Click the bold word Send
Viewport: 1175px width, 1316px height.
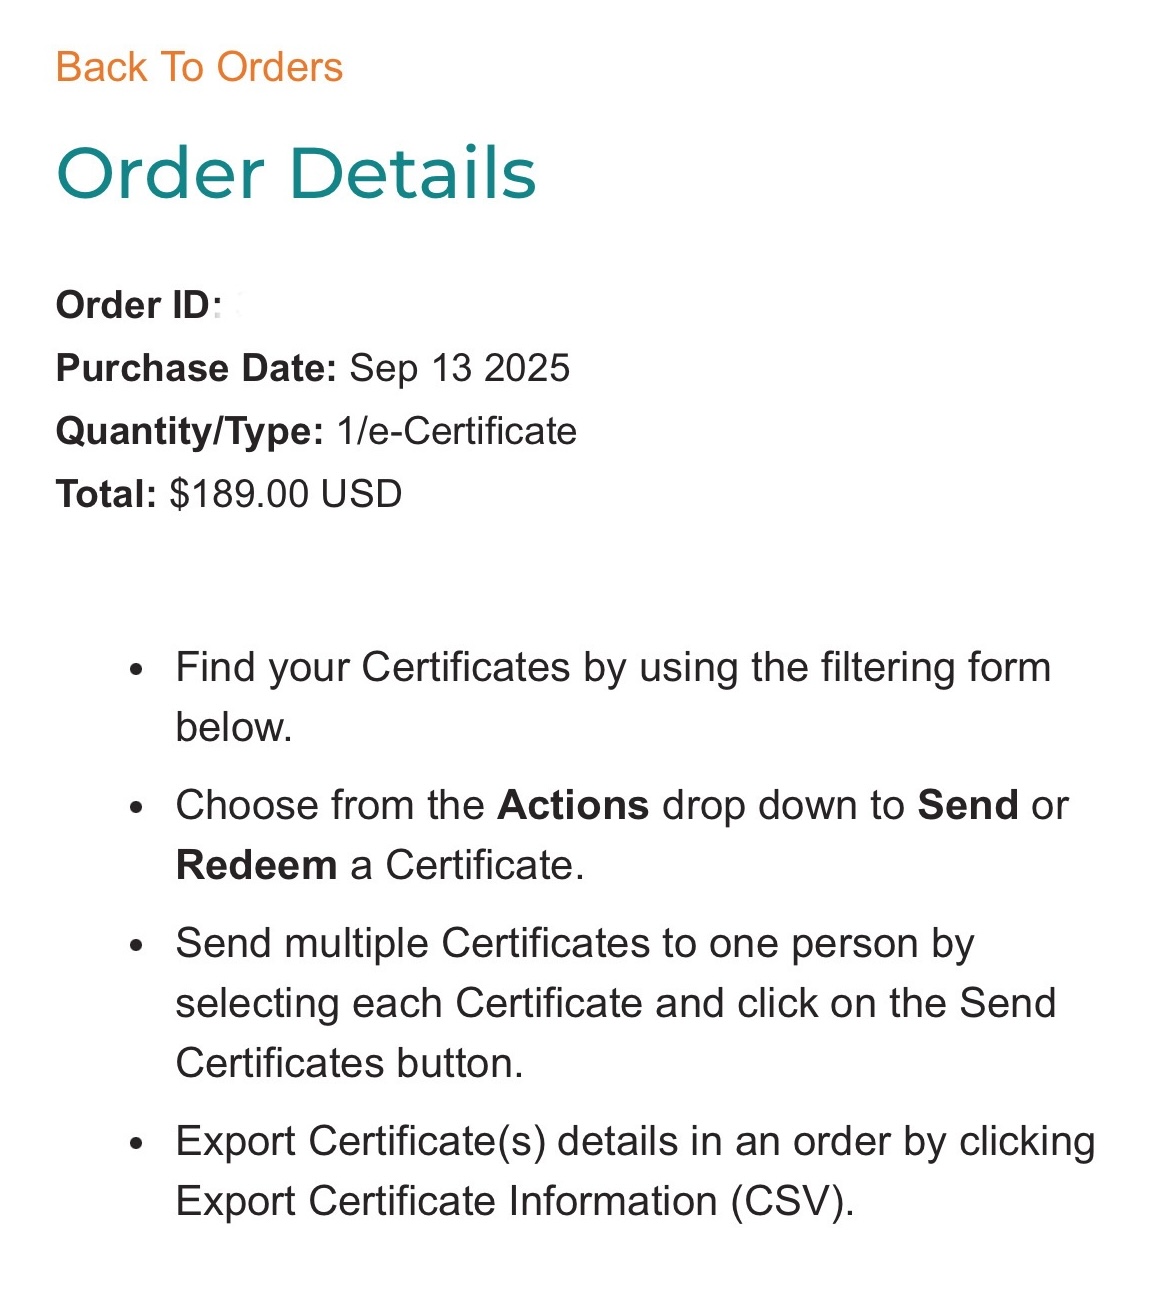tap(968, 805)
